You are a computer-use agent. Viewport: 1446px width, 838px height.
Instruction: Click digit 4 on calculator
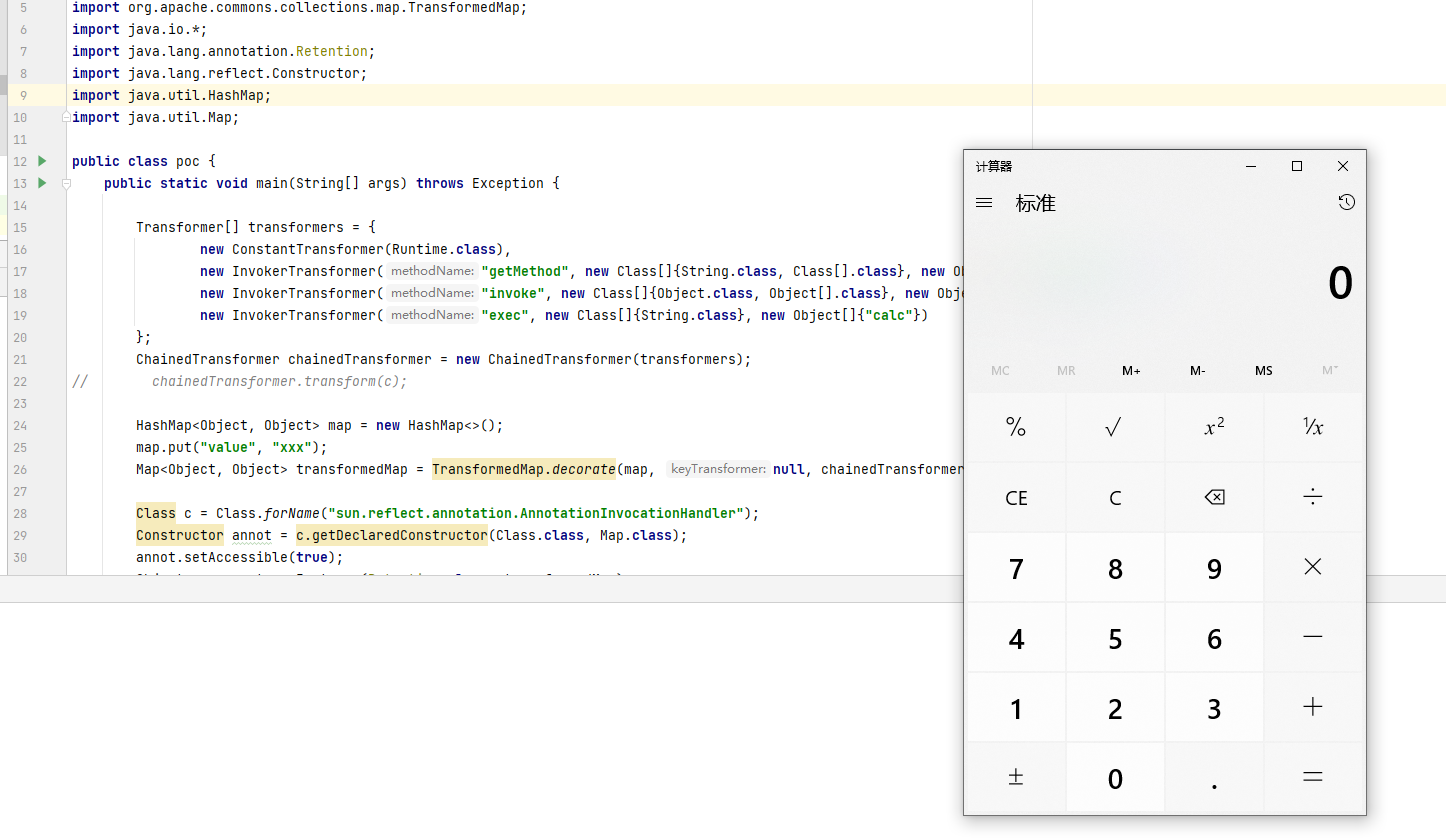1016,637
